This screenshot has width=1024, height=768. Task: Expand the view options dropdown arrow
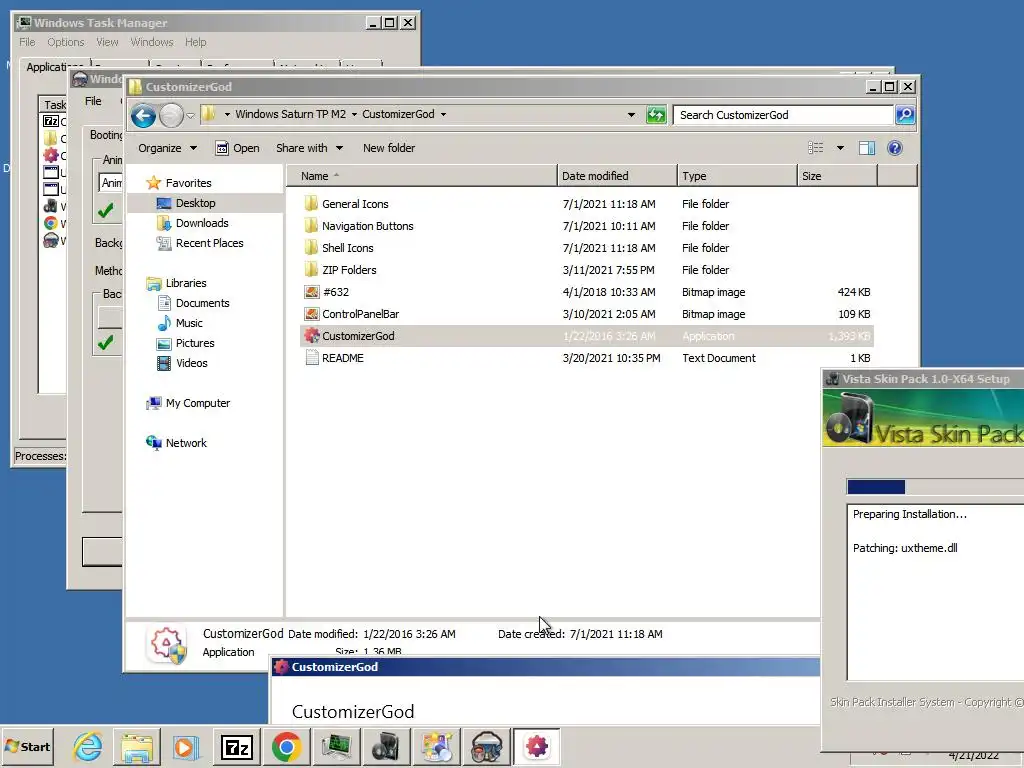click(840, 148)
